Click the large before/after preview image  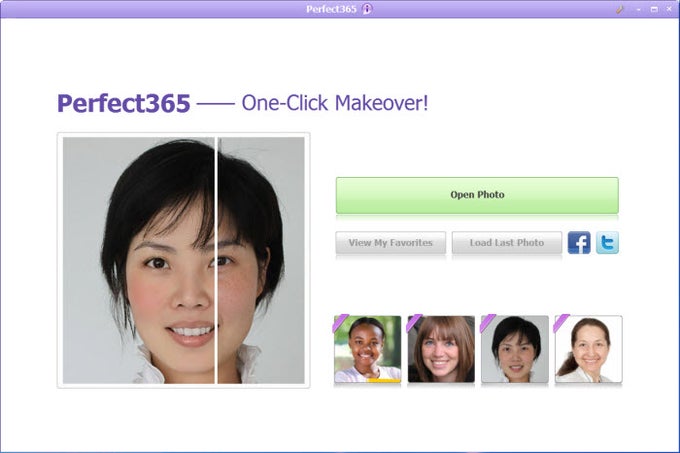[183, 260]
